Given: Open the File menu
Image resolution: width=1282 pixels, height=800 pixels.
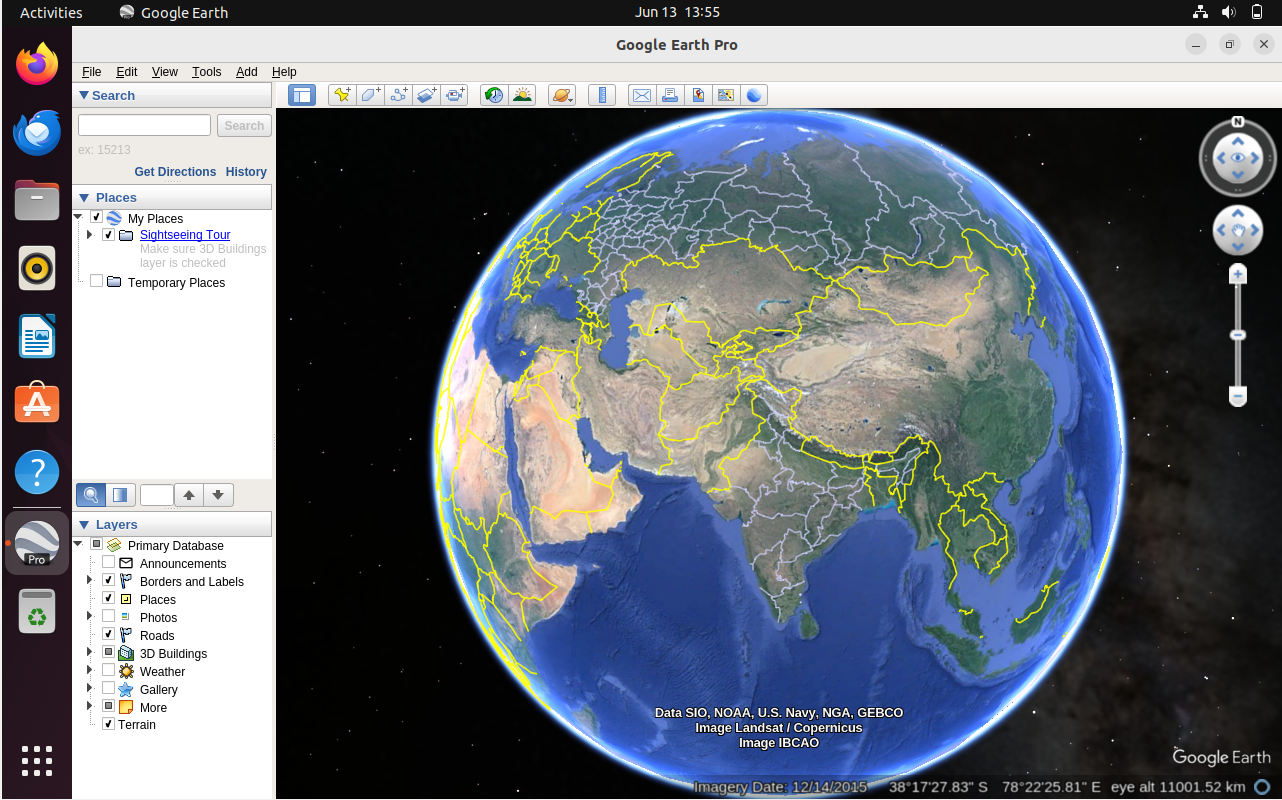Looking at the screenshot, I should point(92,72).
